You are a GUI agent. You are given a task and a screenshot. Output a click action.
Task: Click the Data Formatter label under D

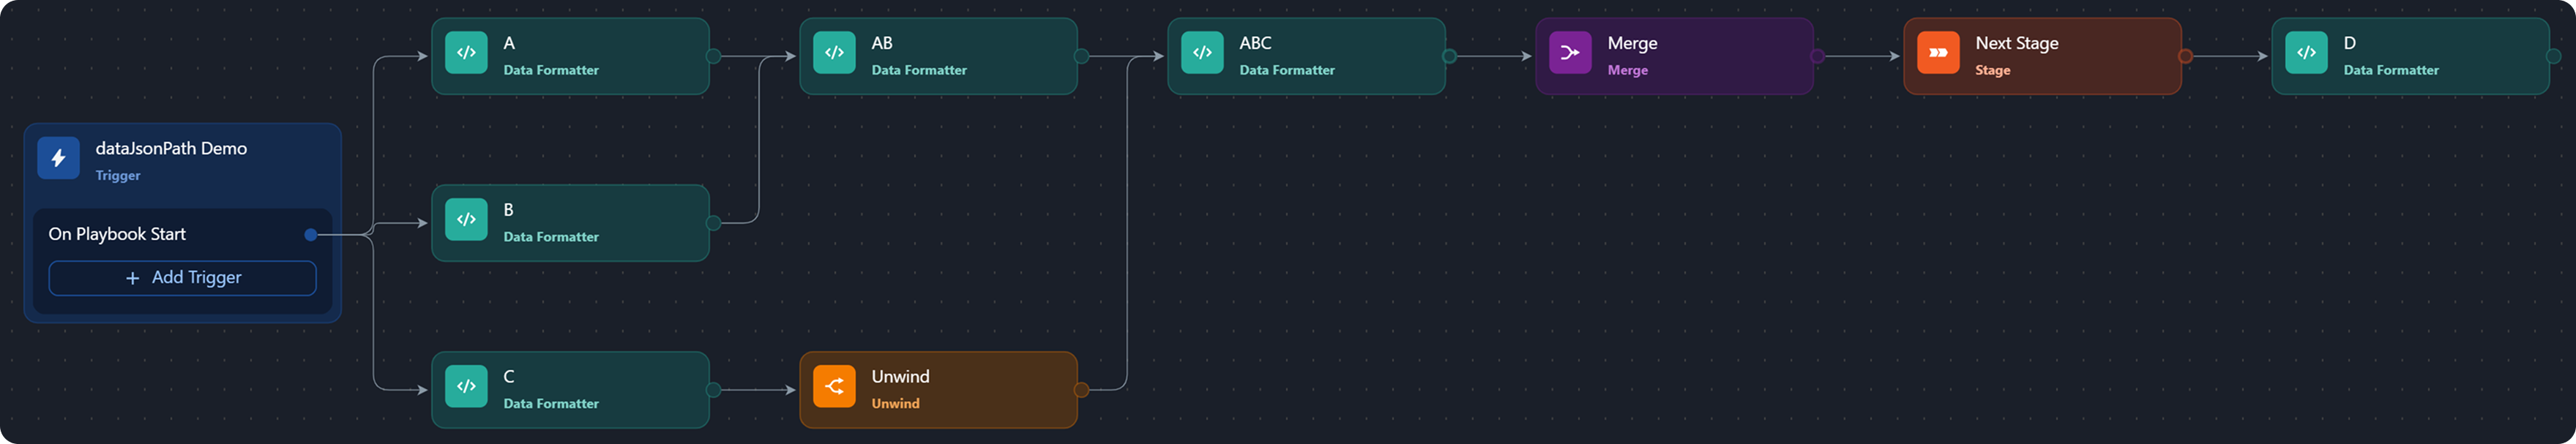pyautogui.click(x=2391, y=70)
